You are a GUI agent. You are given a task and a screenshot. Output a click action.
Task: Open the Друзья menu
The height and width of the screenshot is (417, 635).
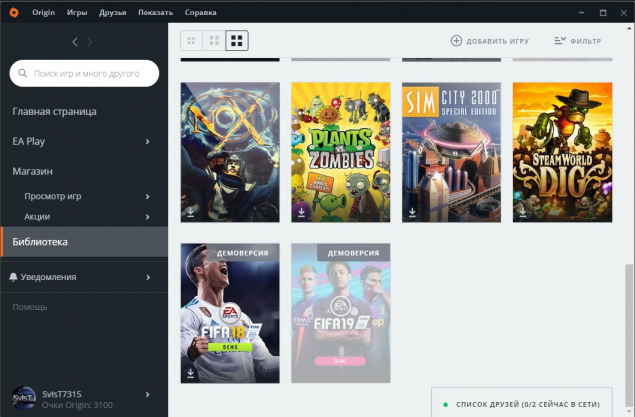tap(113, 13)
